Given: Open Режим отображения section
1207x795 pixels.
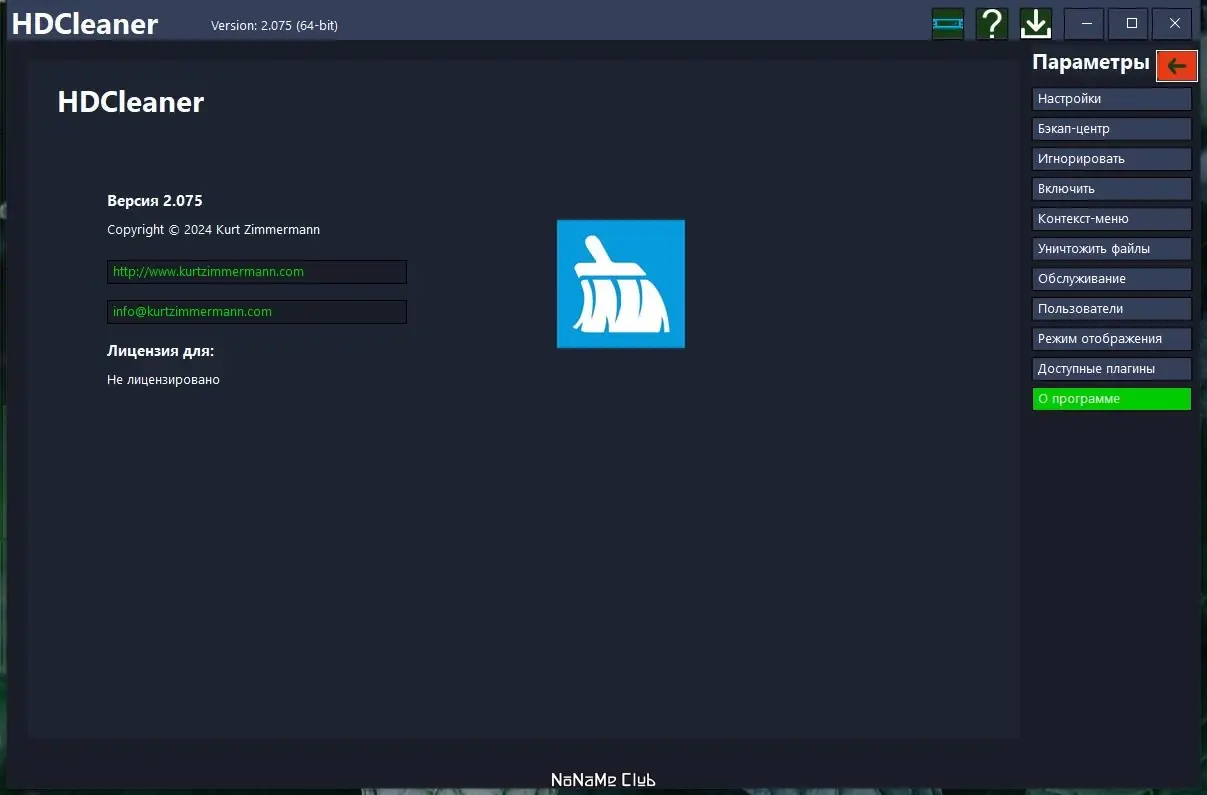Looking at the screenshot, I should pyautogui.click(x=1112, y=339).
